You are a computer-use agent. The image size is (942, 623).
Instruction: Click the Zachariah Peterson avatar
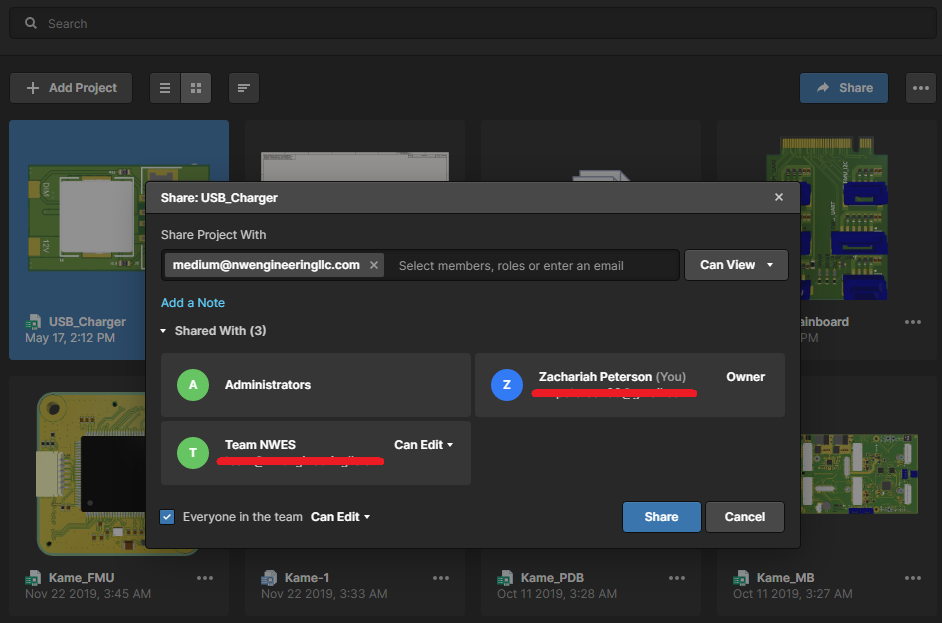click(506, 384)
